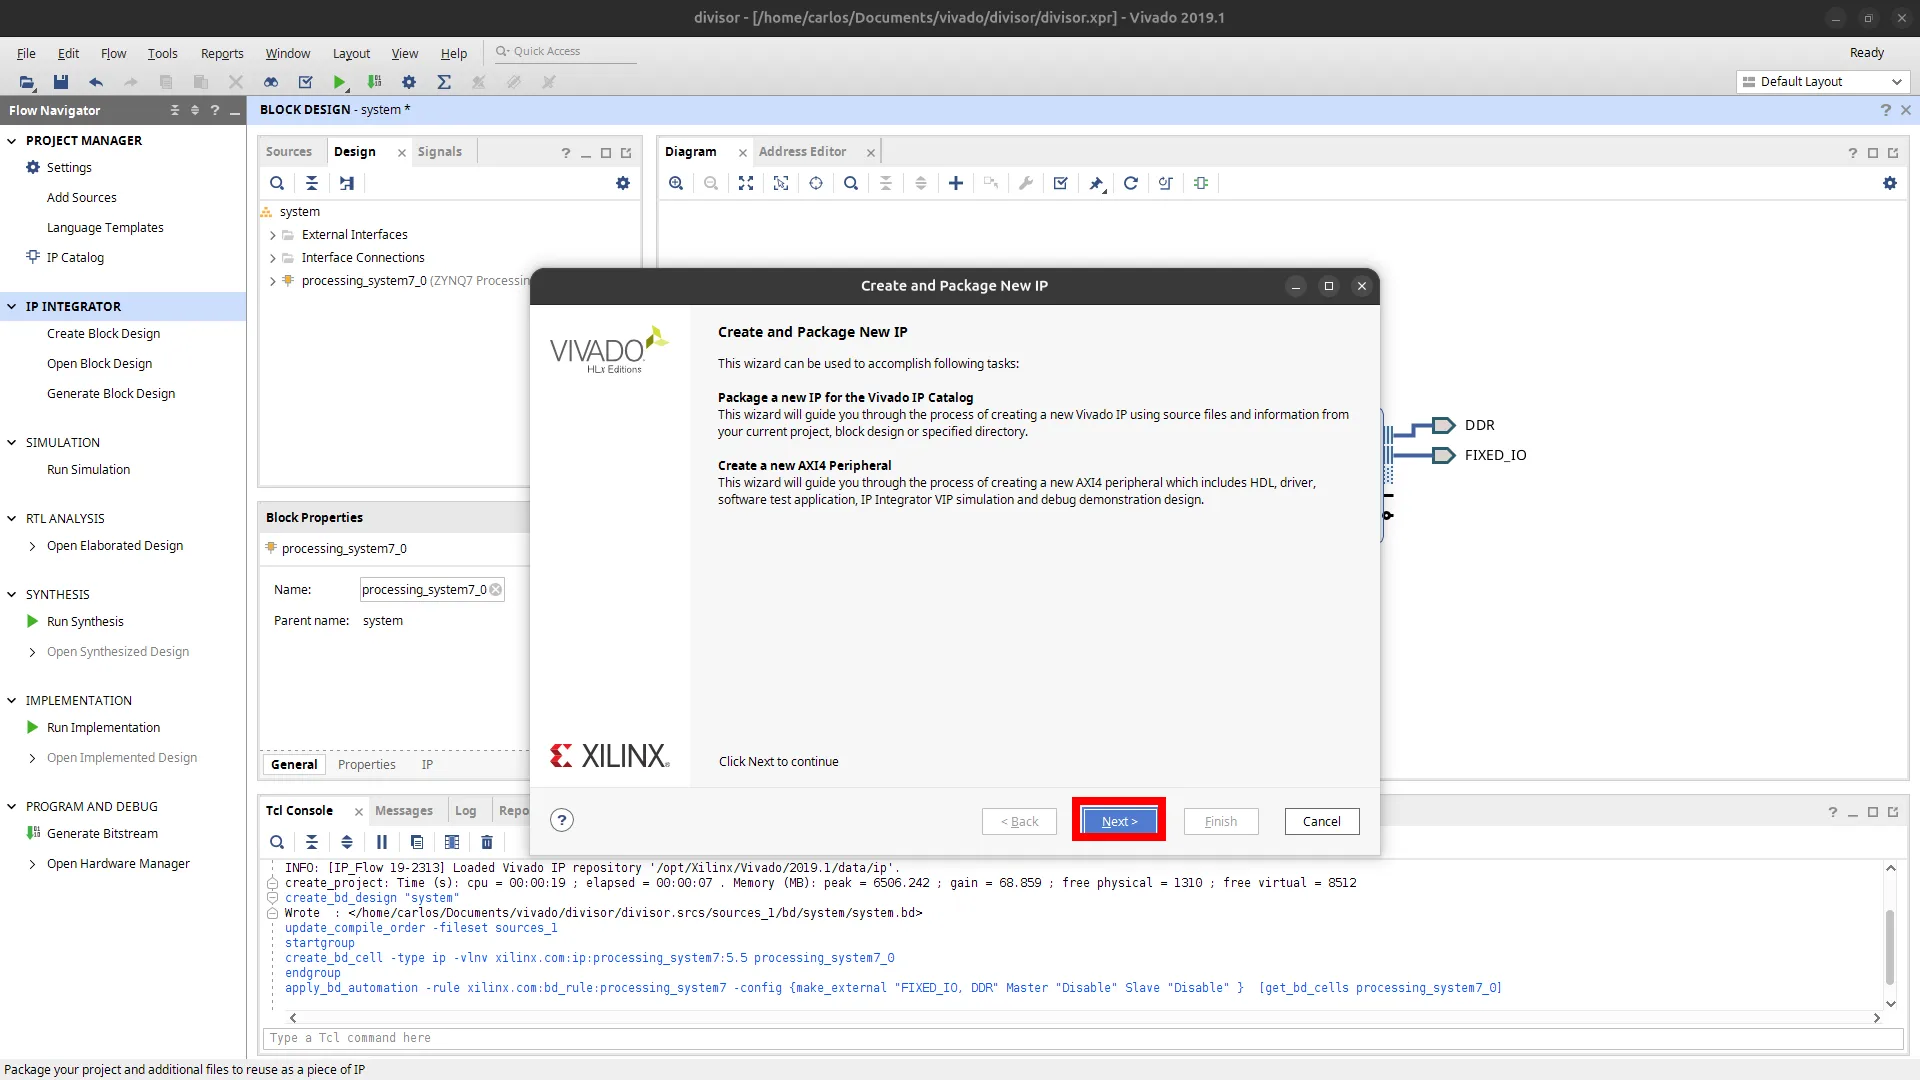The width and height of the screenshot is (1920, 1080).
Task: Collapse the IP INTEGRATOR section
Action: pyautogui.click(x=12, y=307)
